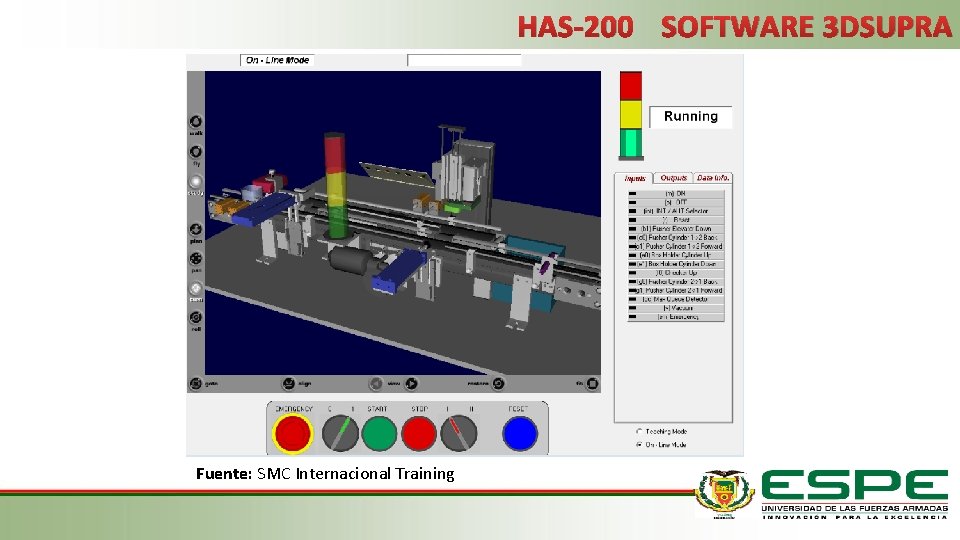
Task: Switch to the Inputs tab
Action: 634,178
